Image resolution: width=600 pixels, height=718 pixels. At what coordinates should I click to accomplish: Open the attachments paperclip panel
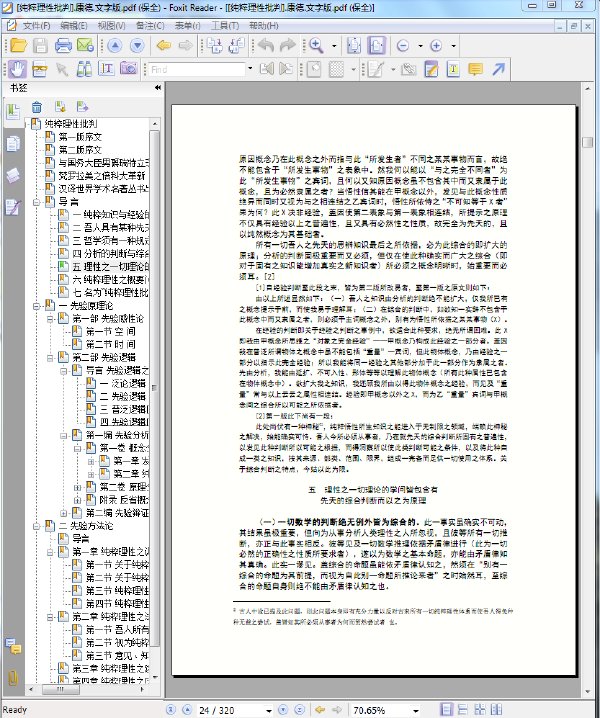tap(13, 677)
